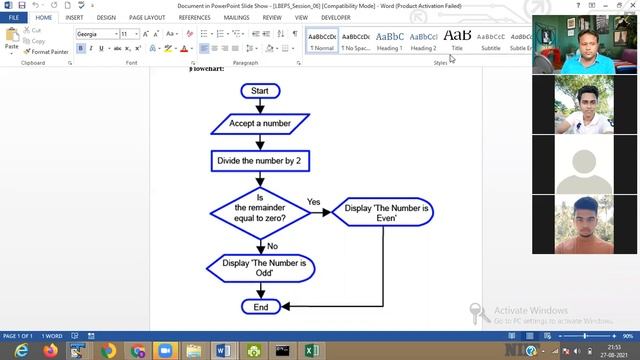
Task: Open the shading color dropdown
Action: click(x=277, y=49)
